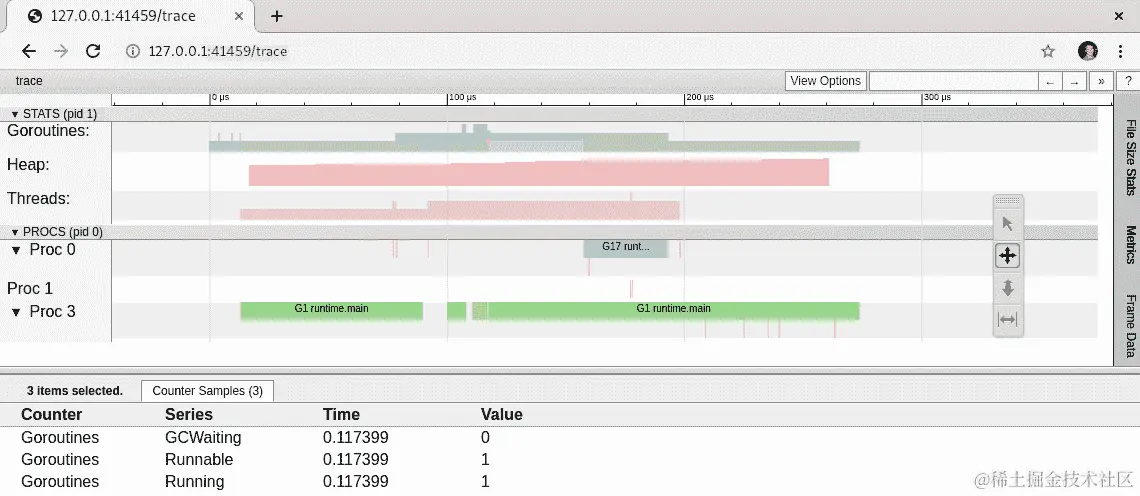Open the Metrics side tab
The width and height of the screenshot is (1140, 496).
point(1131,244)
